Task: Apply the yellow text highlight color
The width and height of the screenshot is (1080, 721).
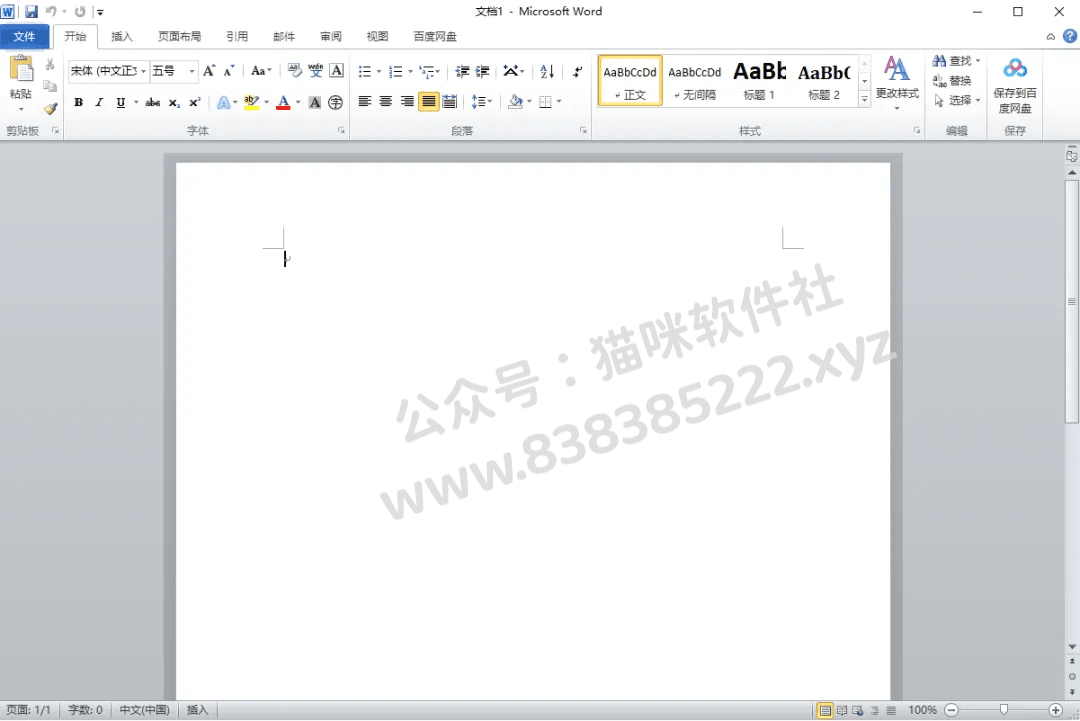Action: 251,103
